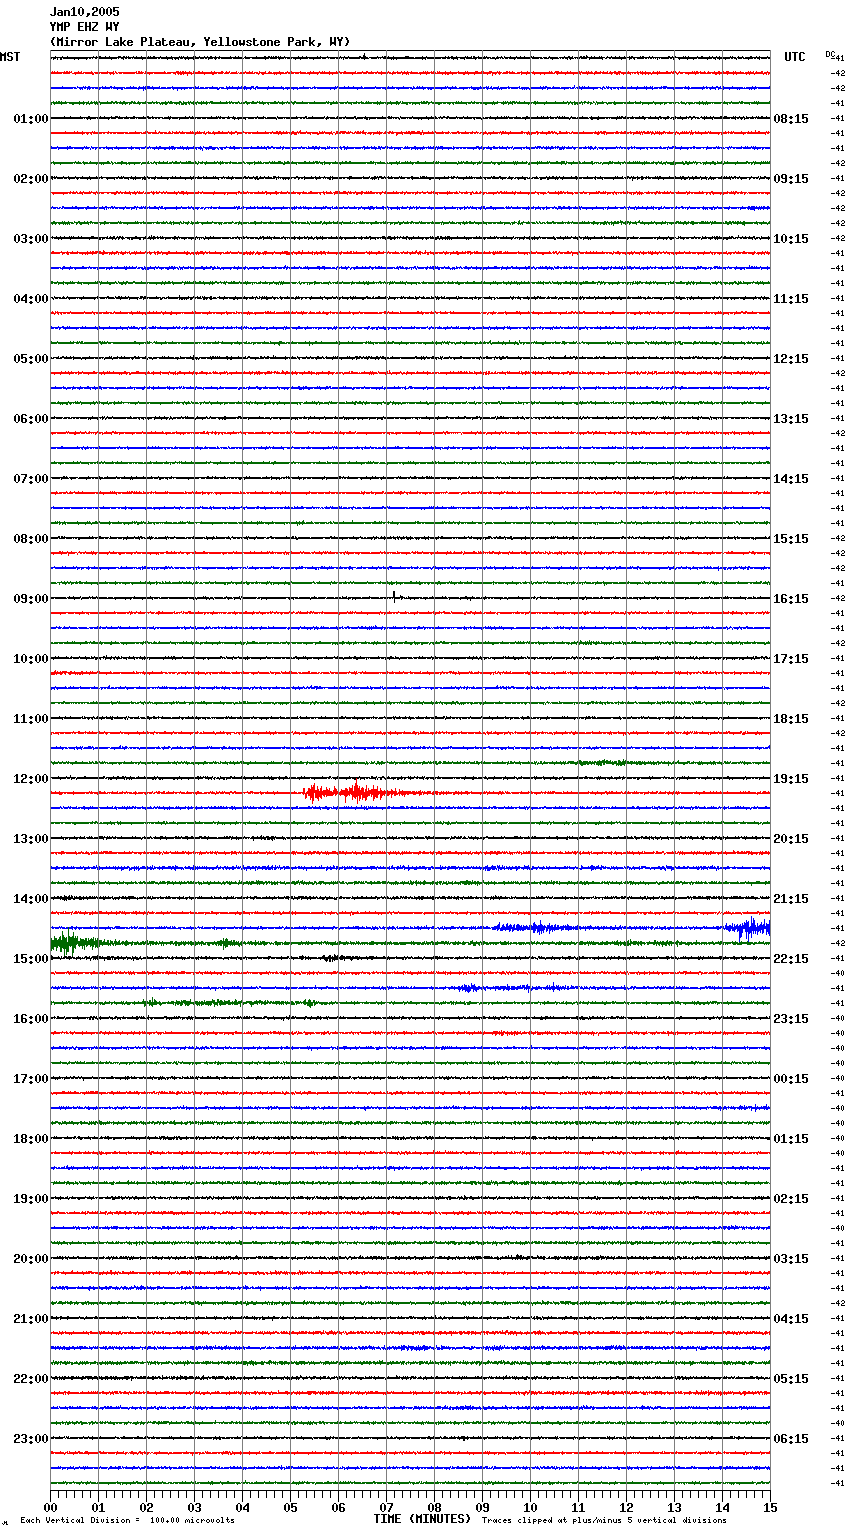Select the 07:00 MST time label
850x1534 pixels.
point(31,479)
